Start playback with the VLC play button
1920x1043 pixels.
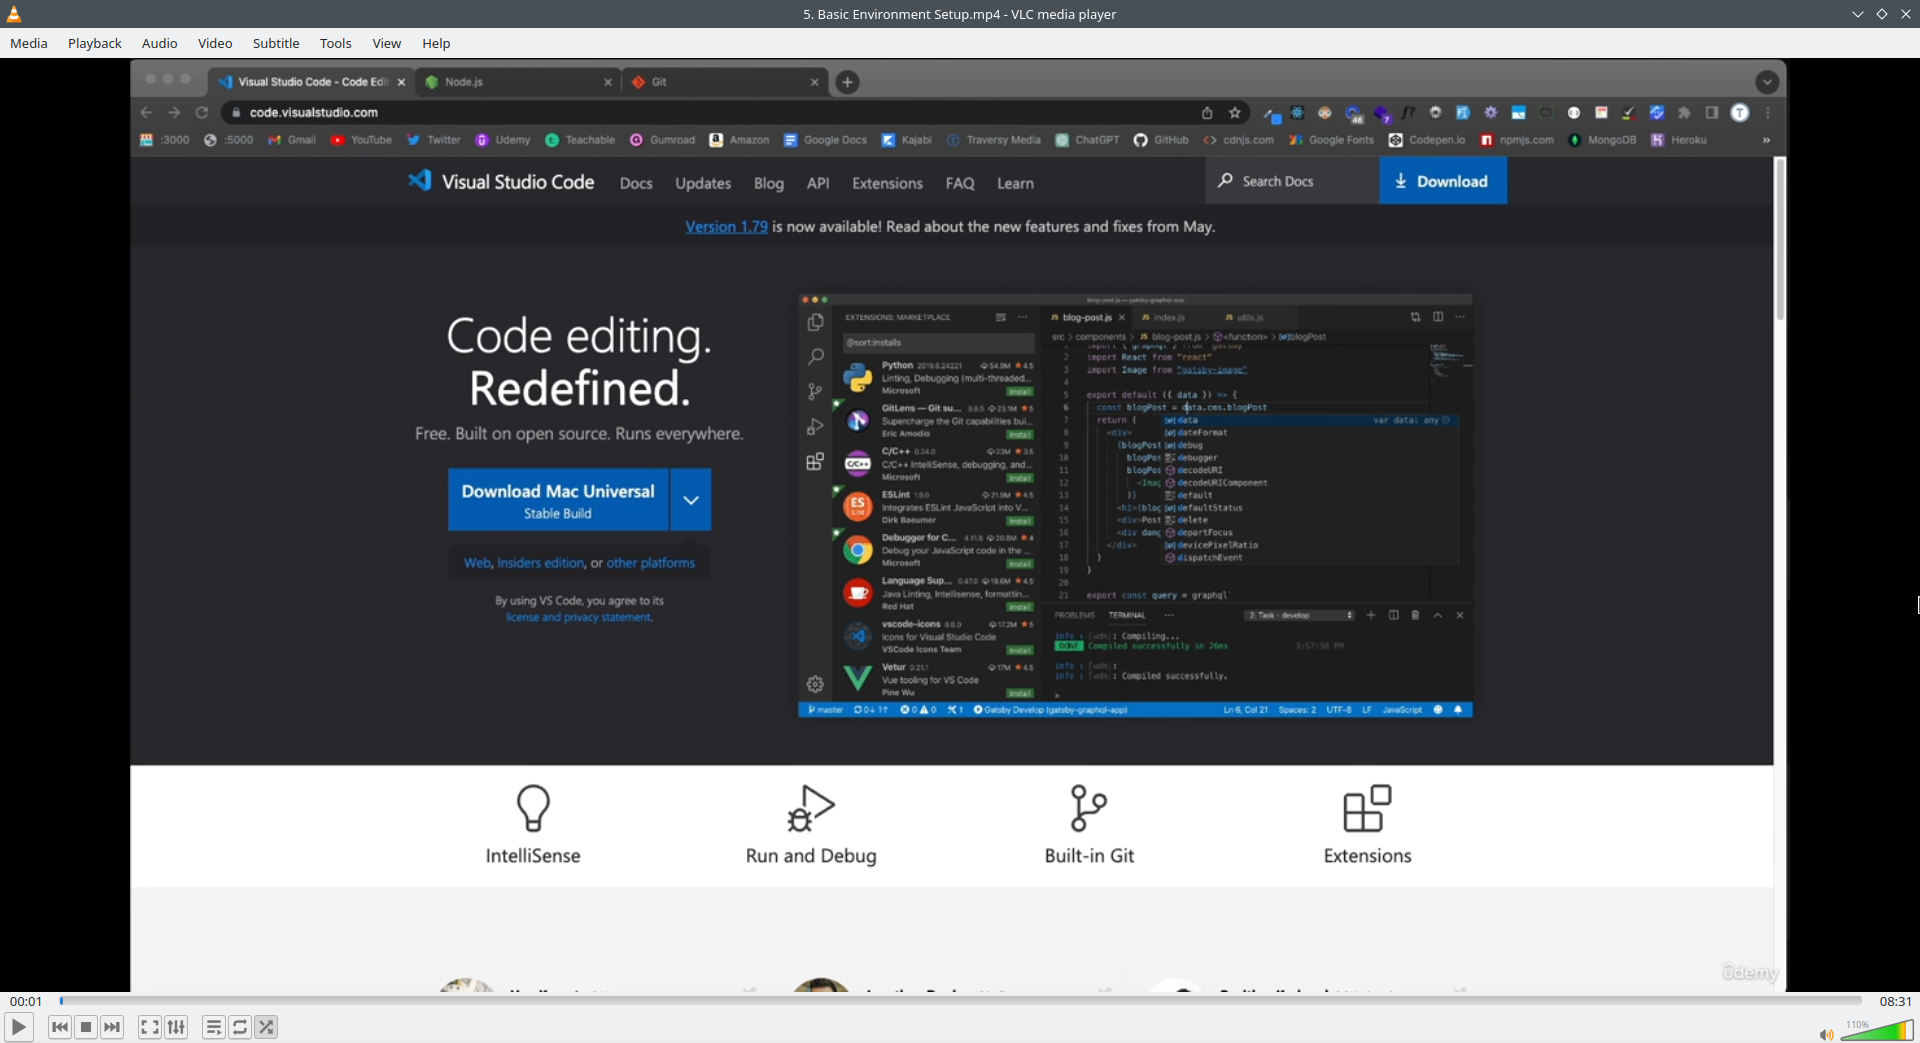(x=18, y=1027)
